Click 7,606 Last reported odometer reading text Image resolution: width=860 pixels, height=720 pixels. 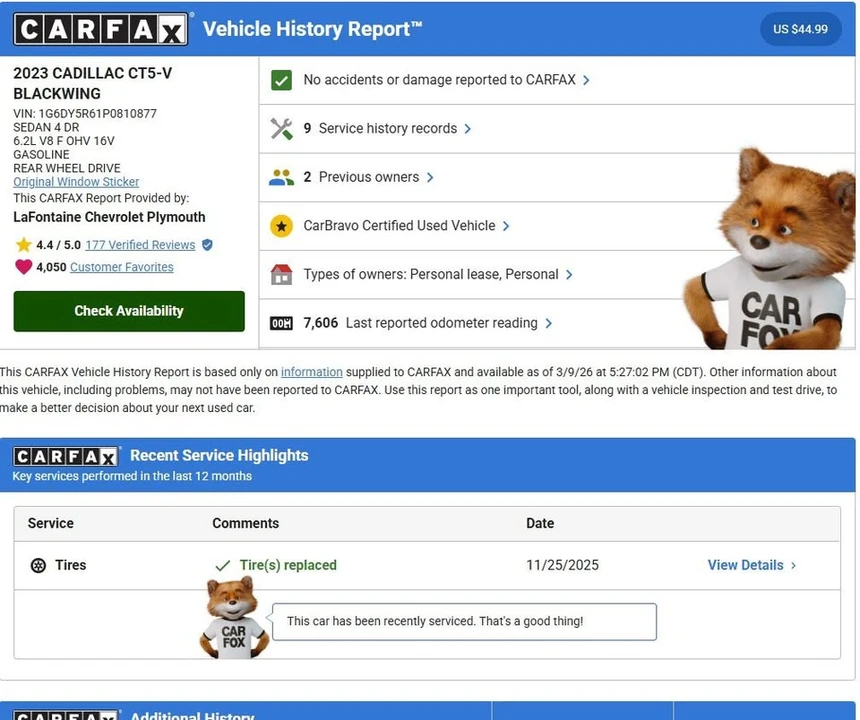pyautogui.click(x=421, y=324)
